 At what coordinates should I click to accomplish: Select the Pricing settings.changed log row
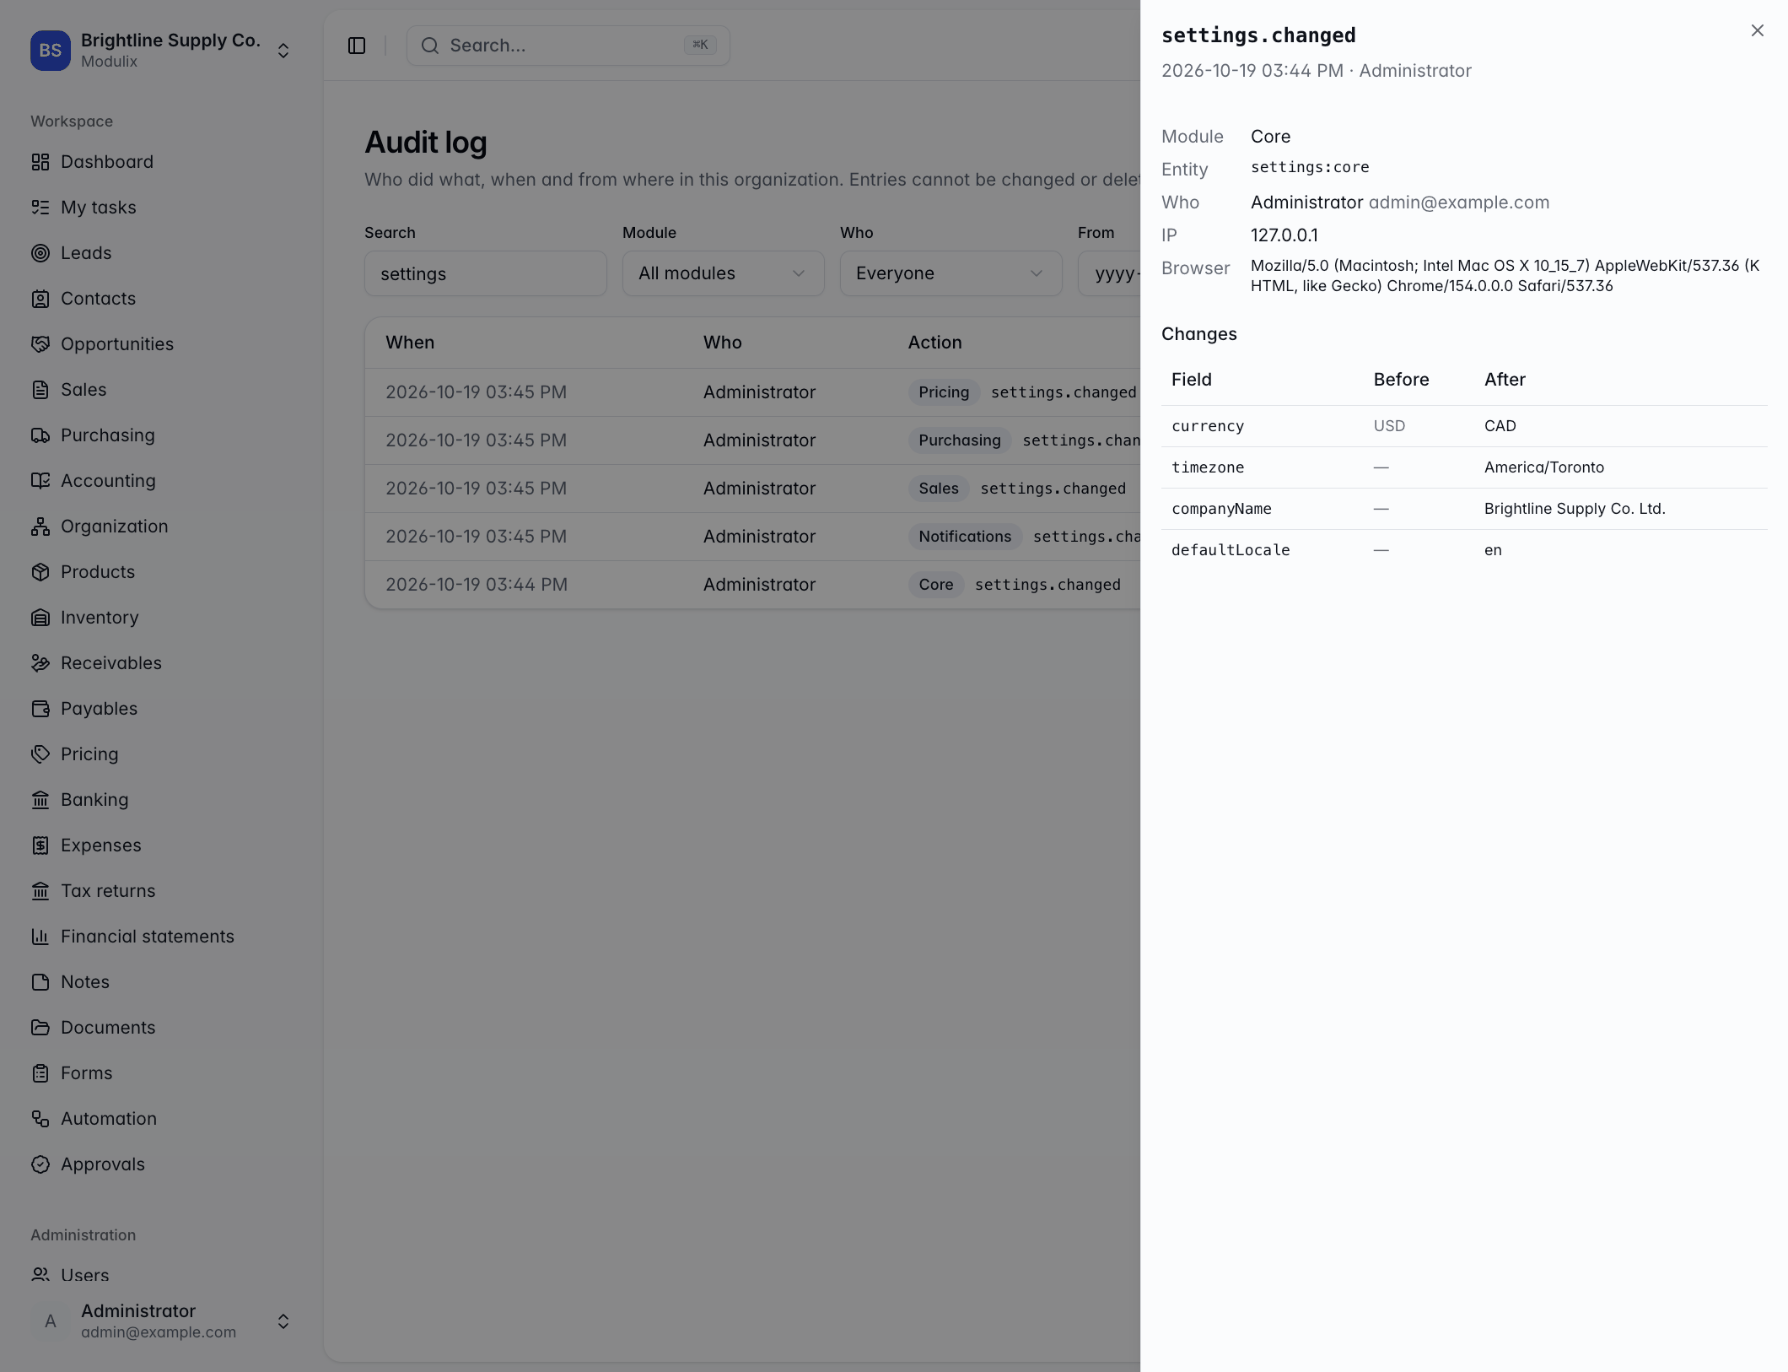tap(752, 392)
